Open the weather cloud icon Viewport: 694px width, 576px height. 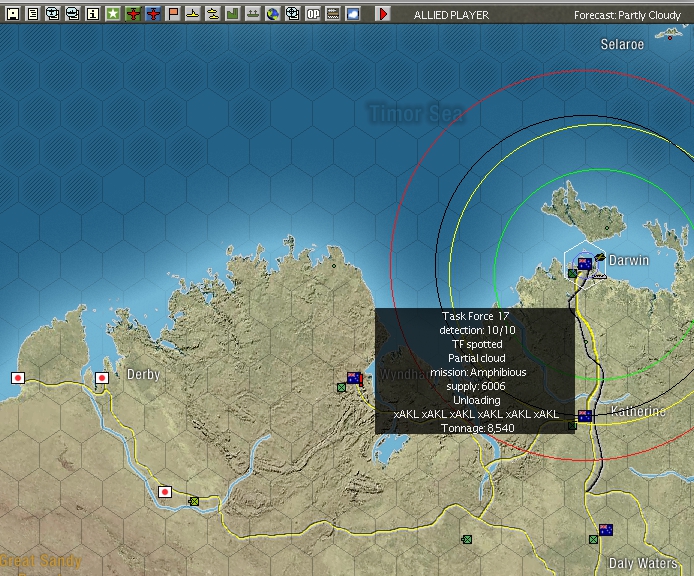353,14
